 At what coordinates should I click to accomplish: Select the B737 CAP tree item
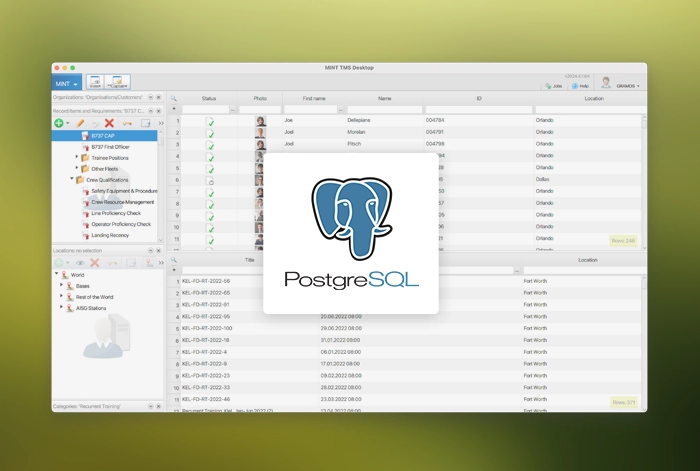click(104, 136)
